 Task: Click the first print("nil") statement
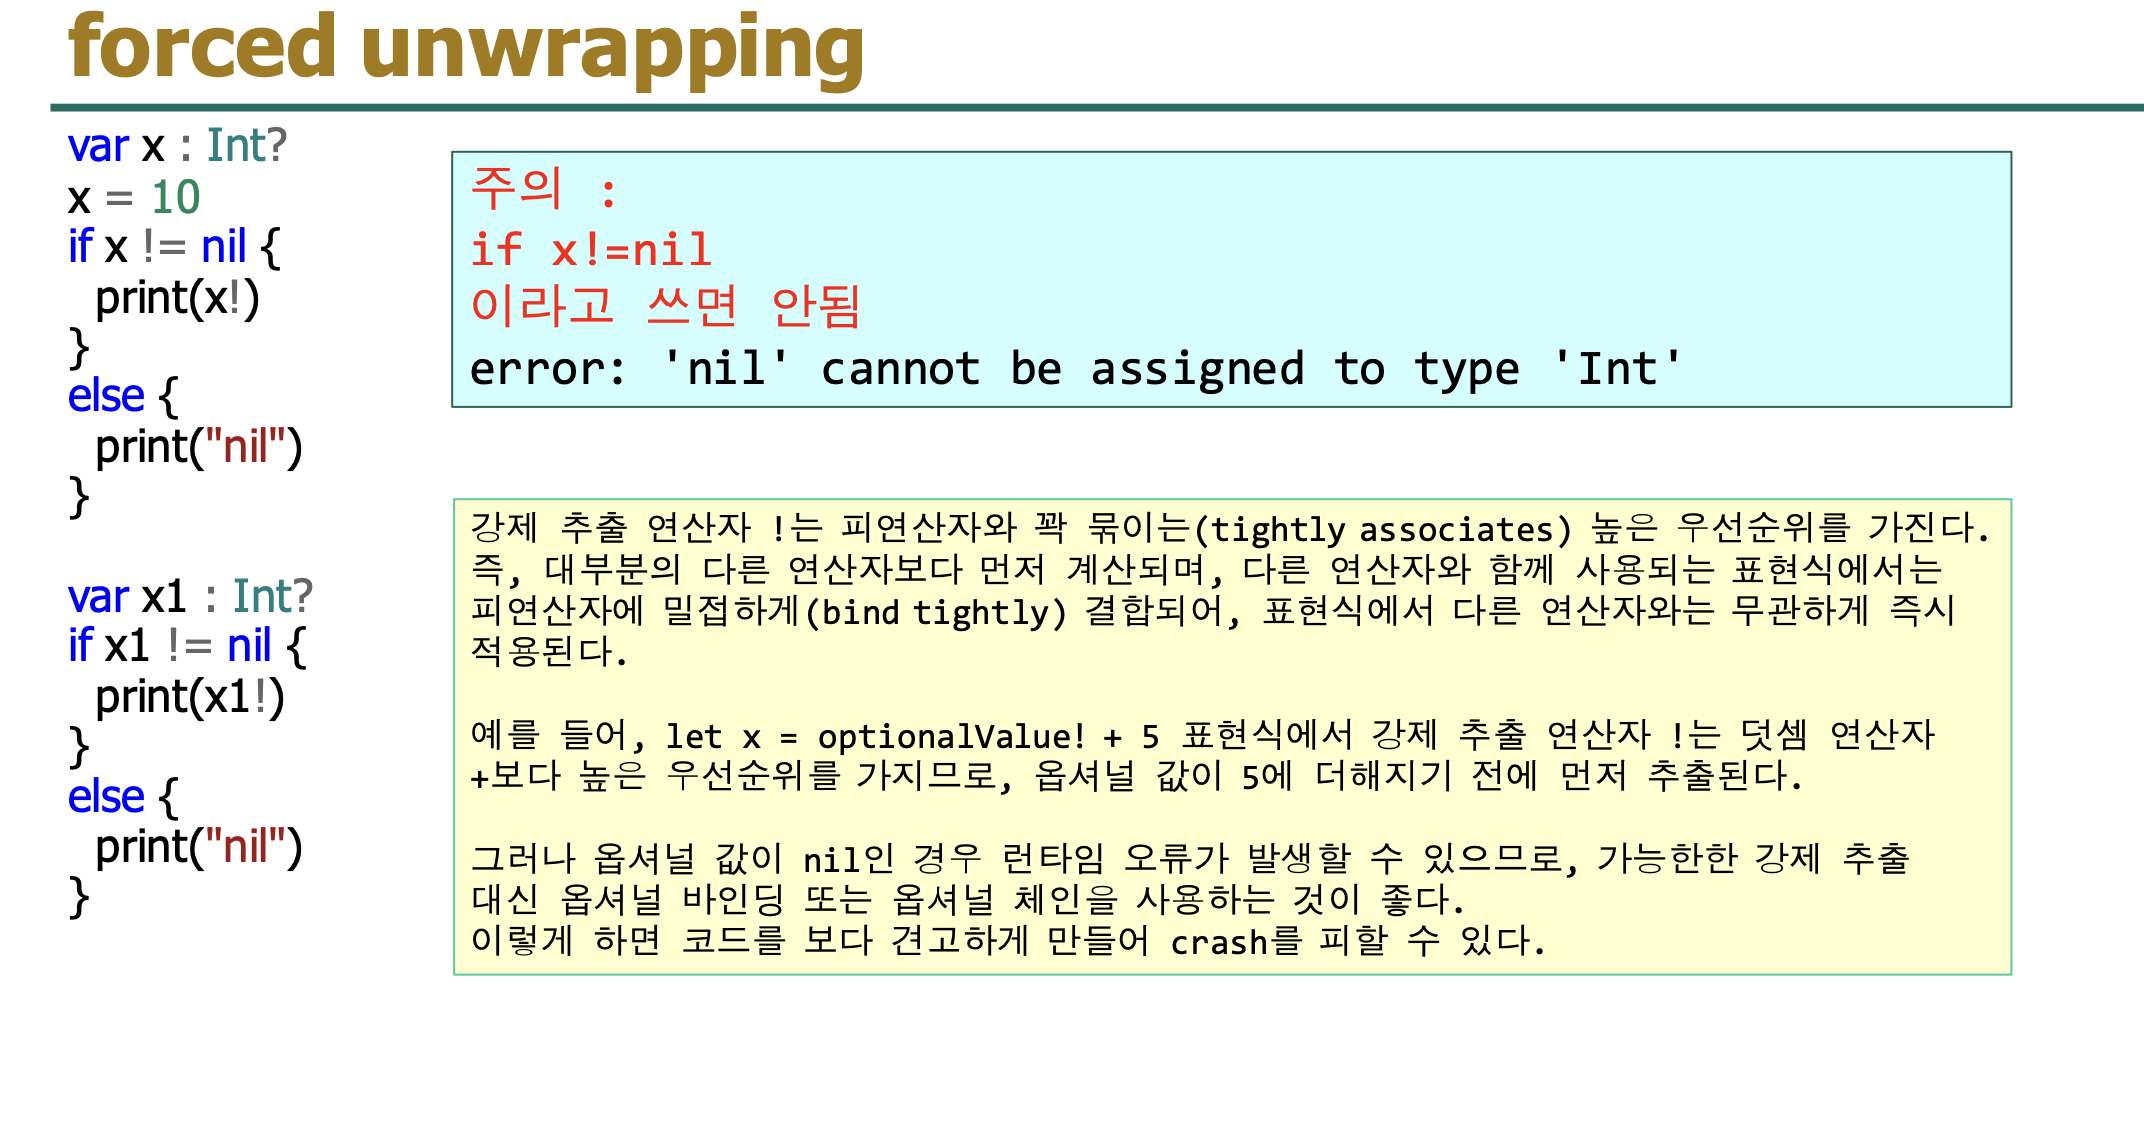(198, 447)
